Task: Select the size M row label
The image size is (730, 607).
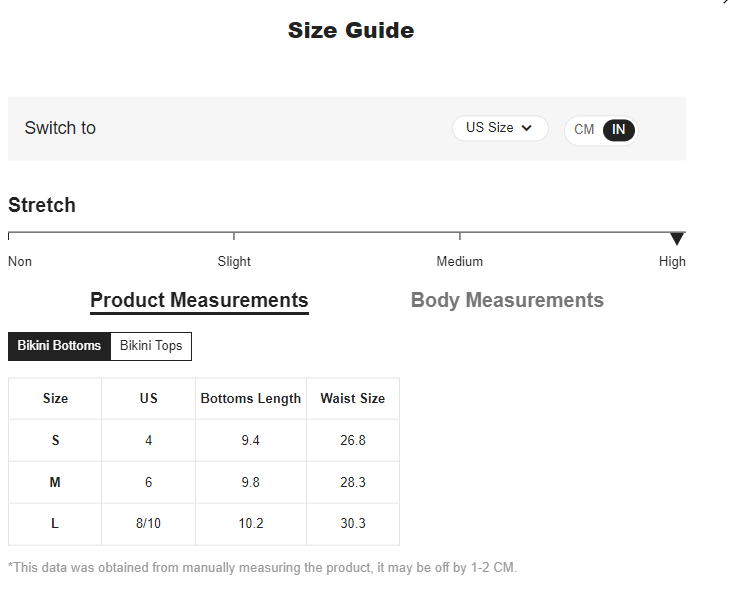Action: 55,482
